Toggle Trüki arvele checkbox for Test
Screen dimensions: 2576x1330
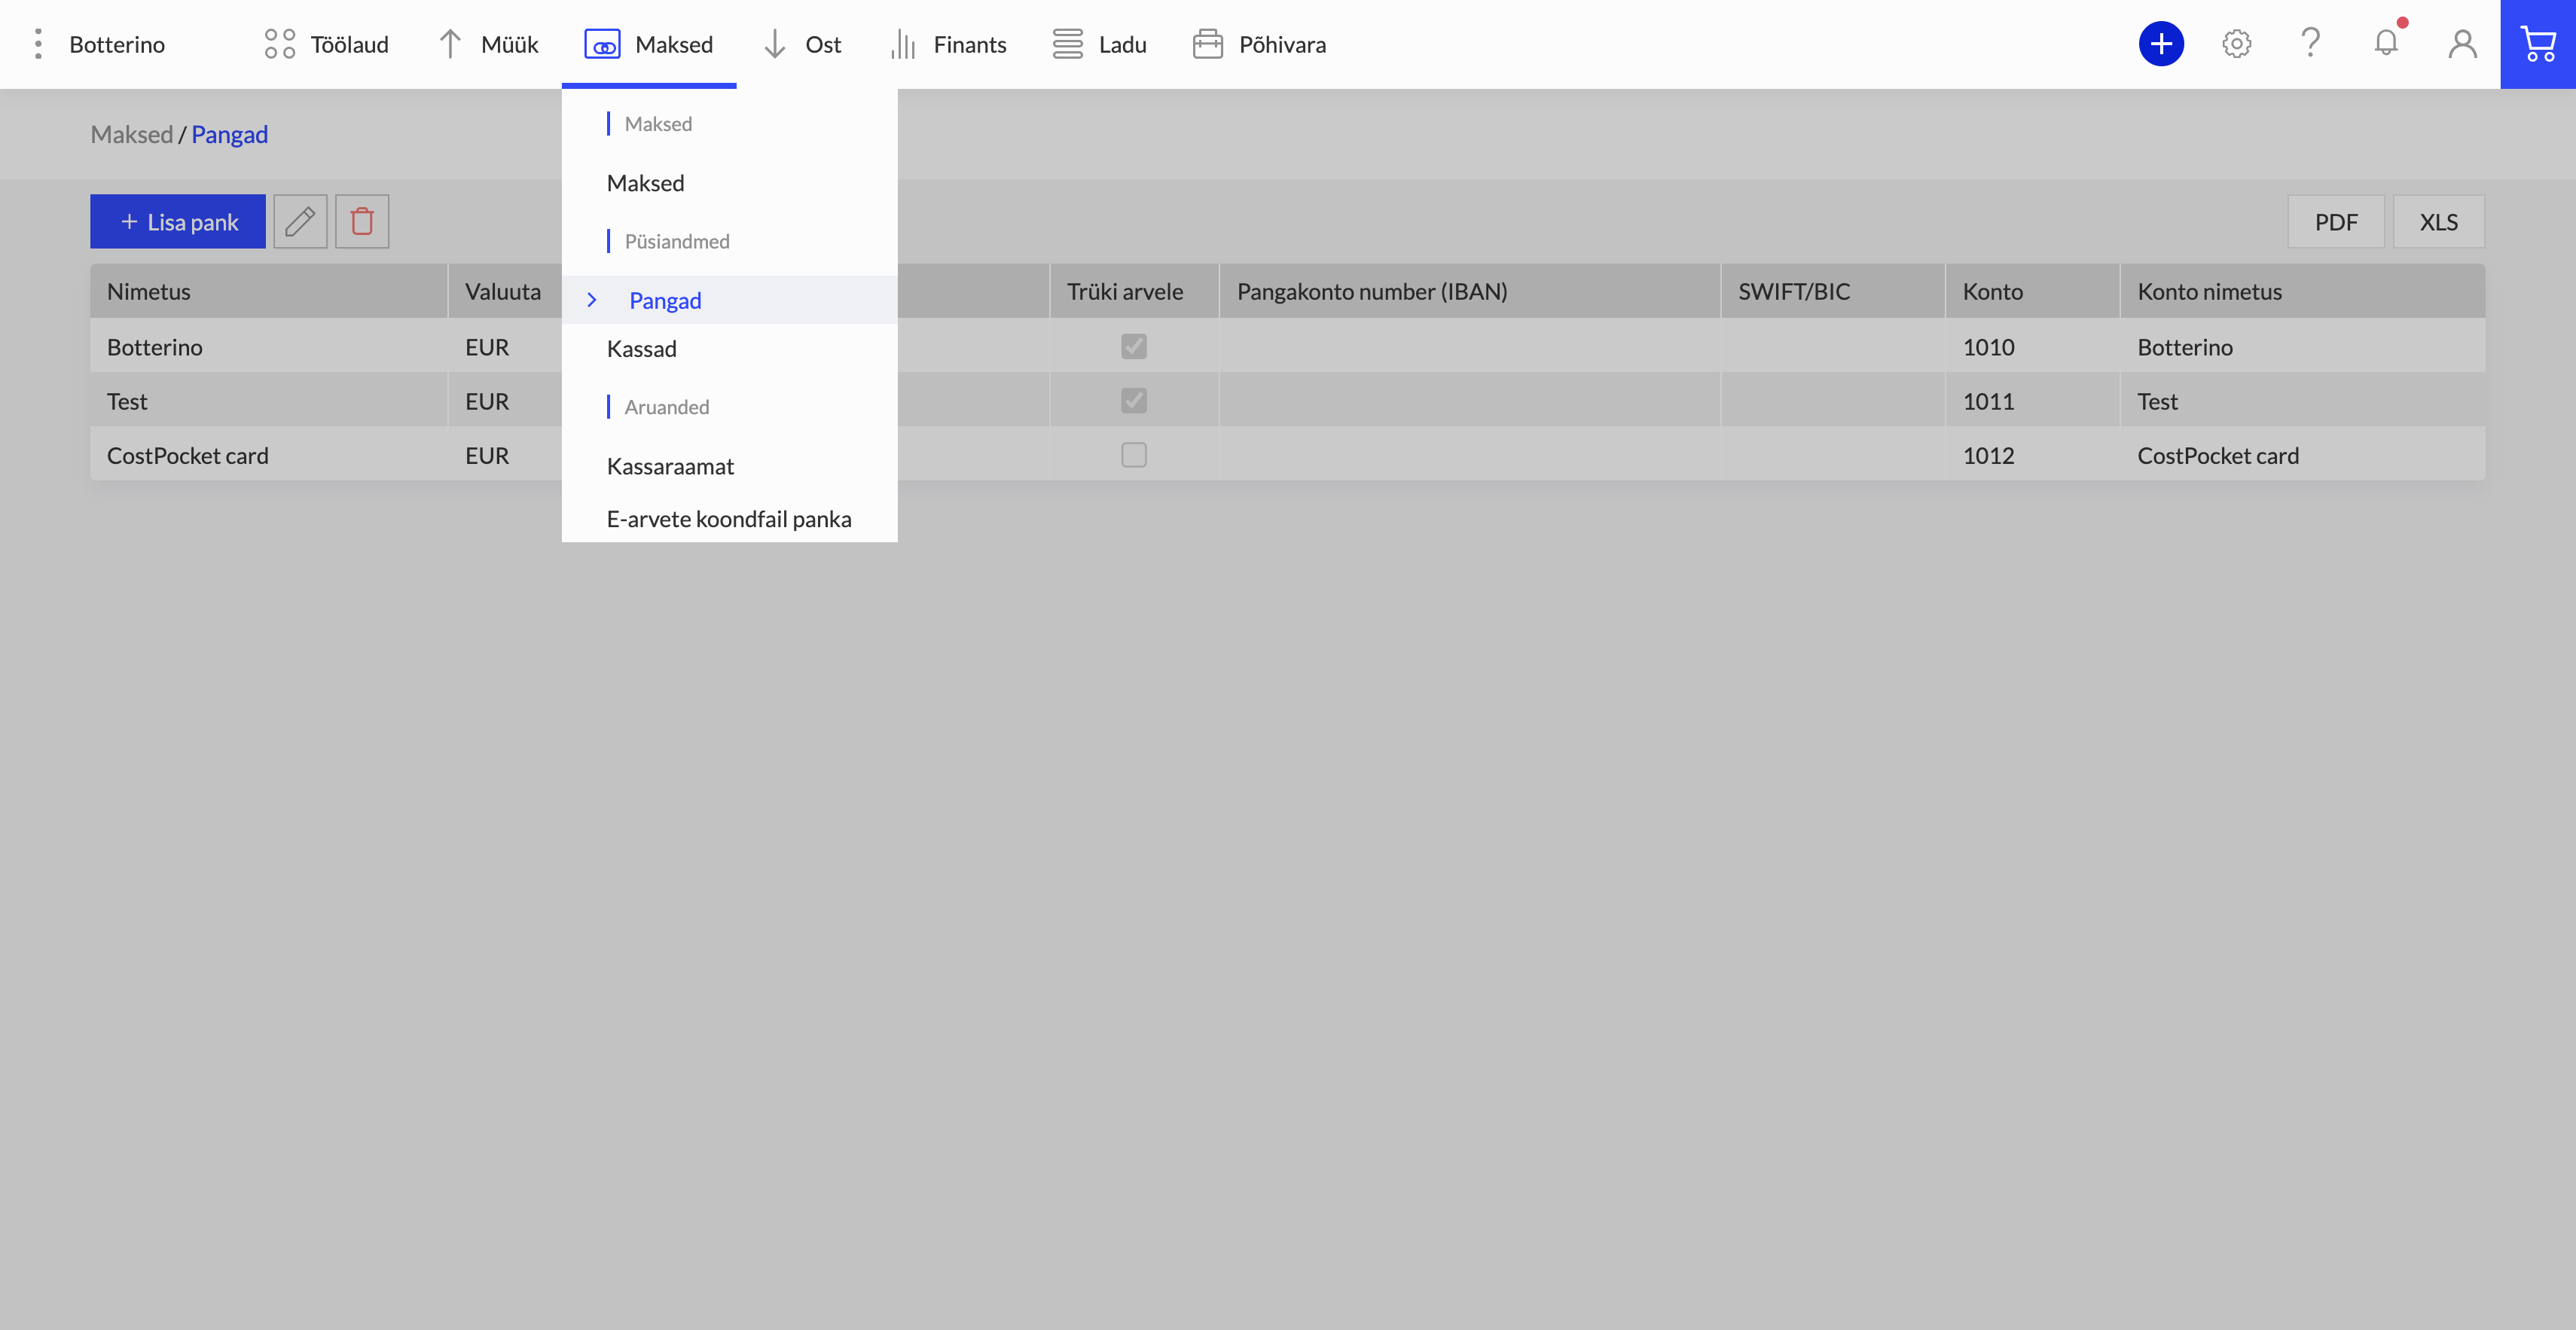[1134, 400]
